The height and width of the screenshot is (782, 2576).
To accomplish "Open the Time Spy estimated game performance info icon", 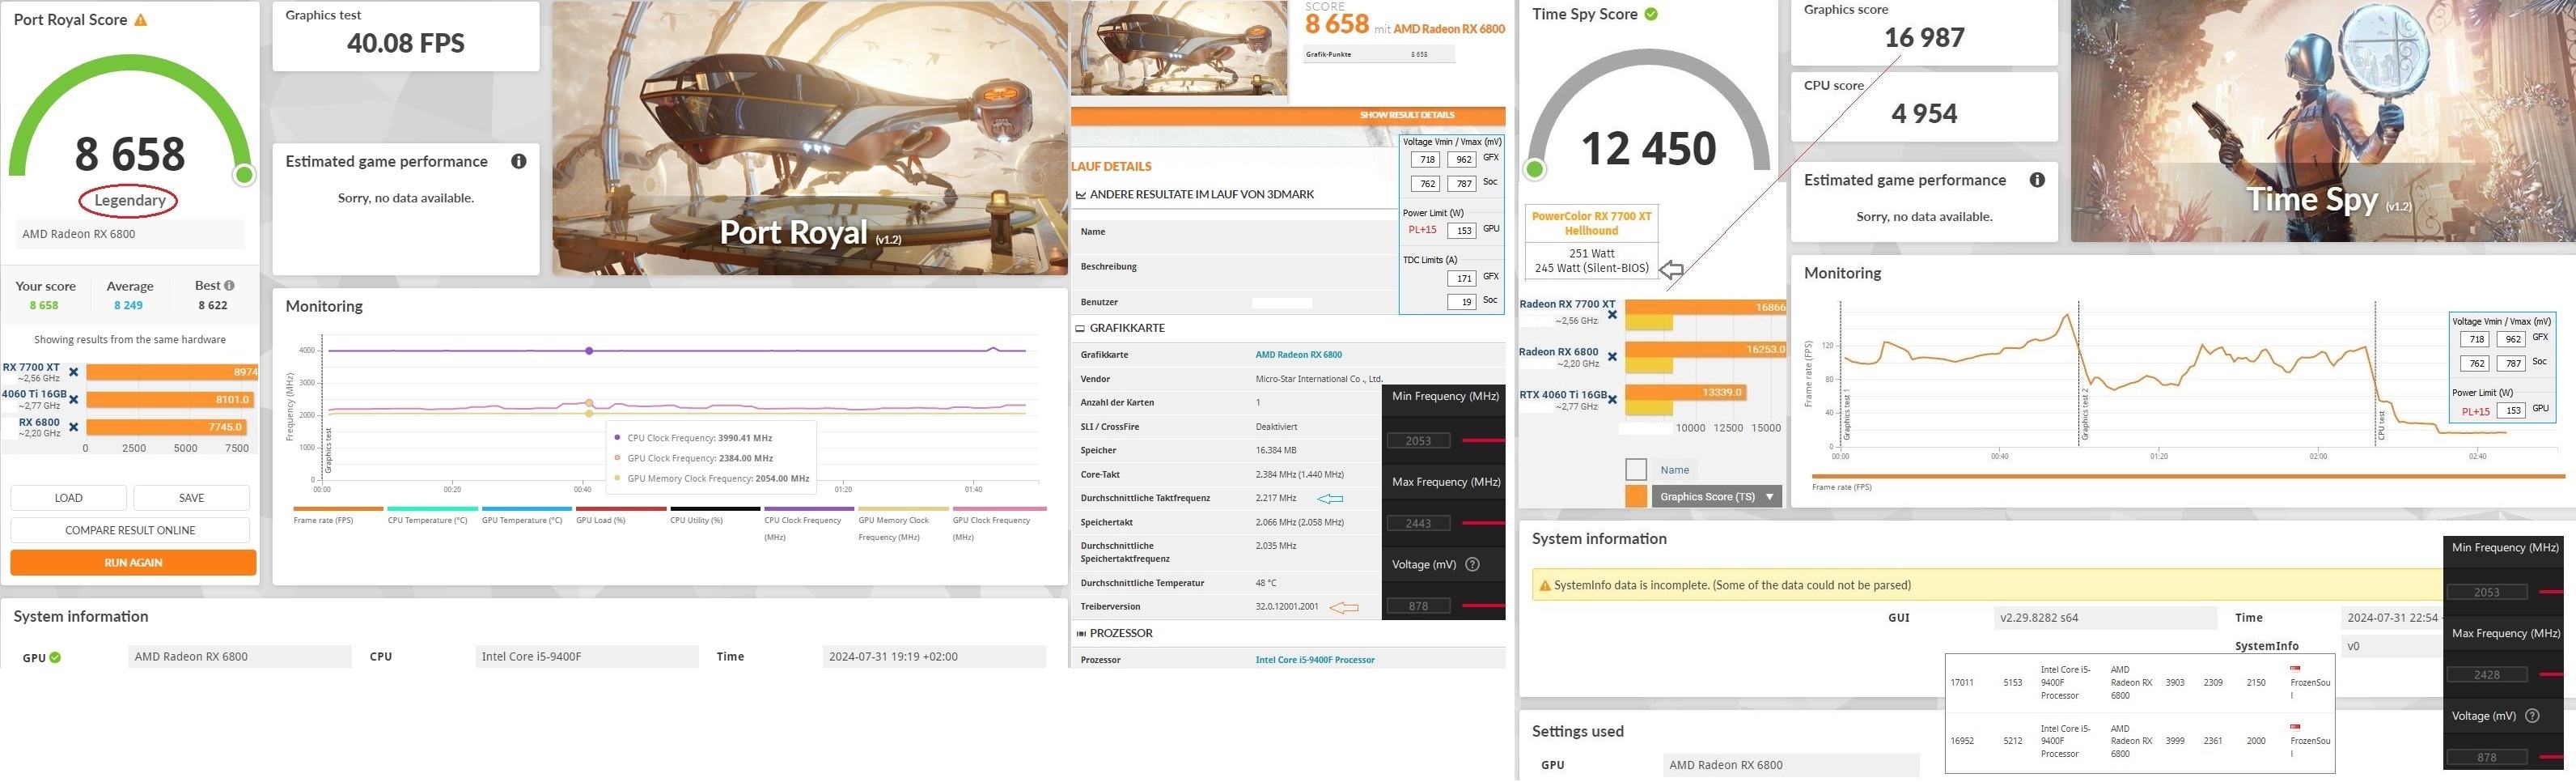I will 2037,180.
